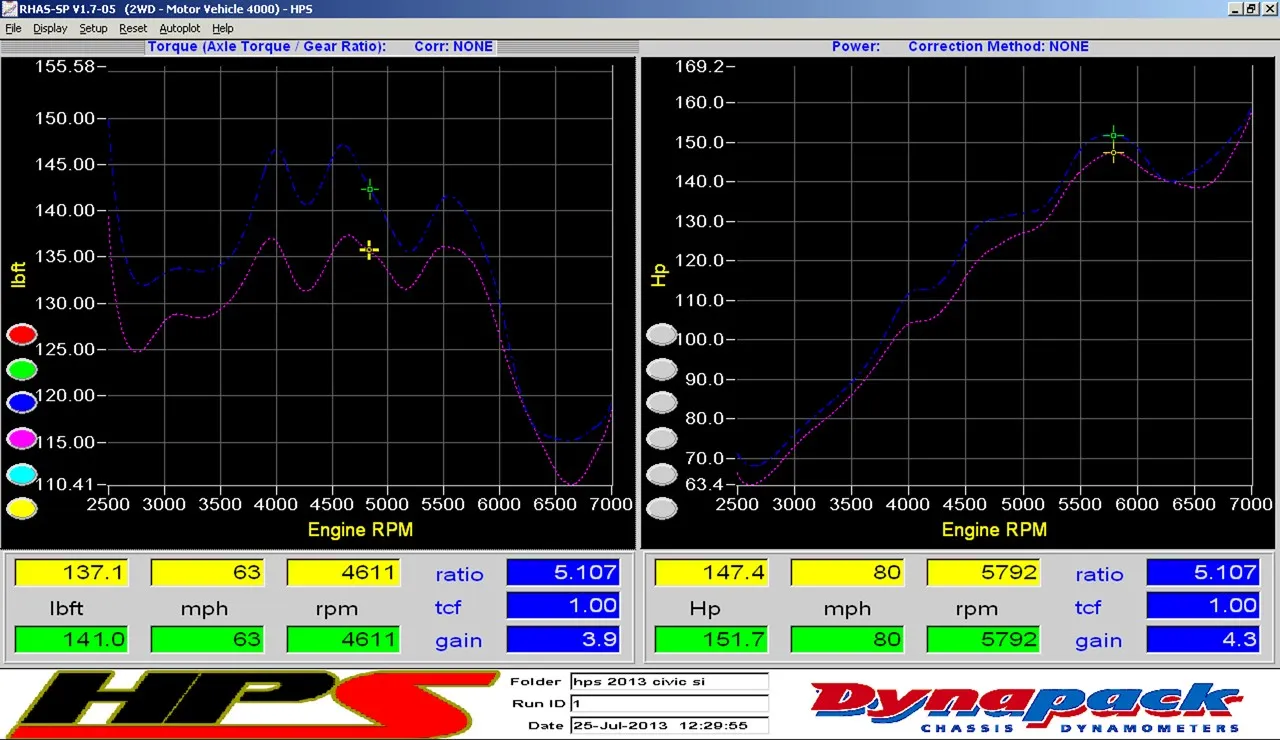Click torque green 63 mph value
Screen dimensions: 1280x740
tap(207, 640)
